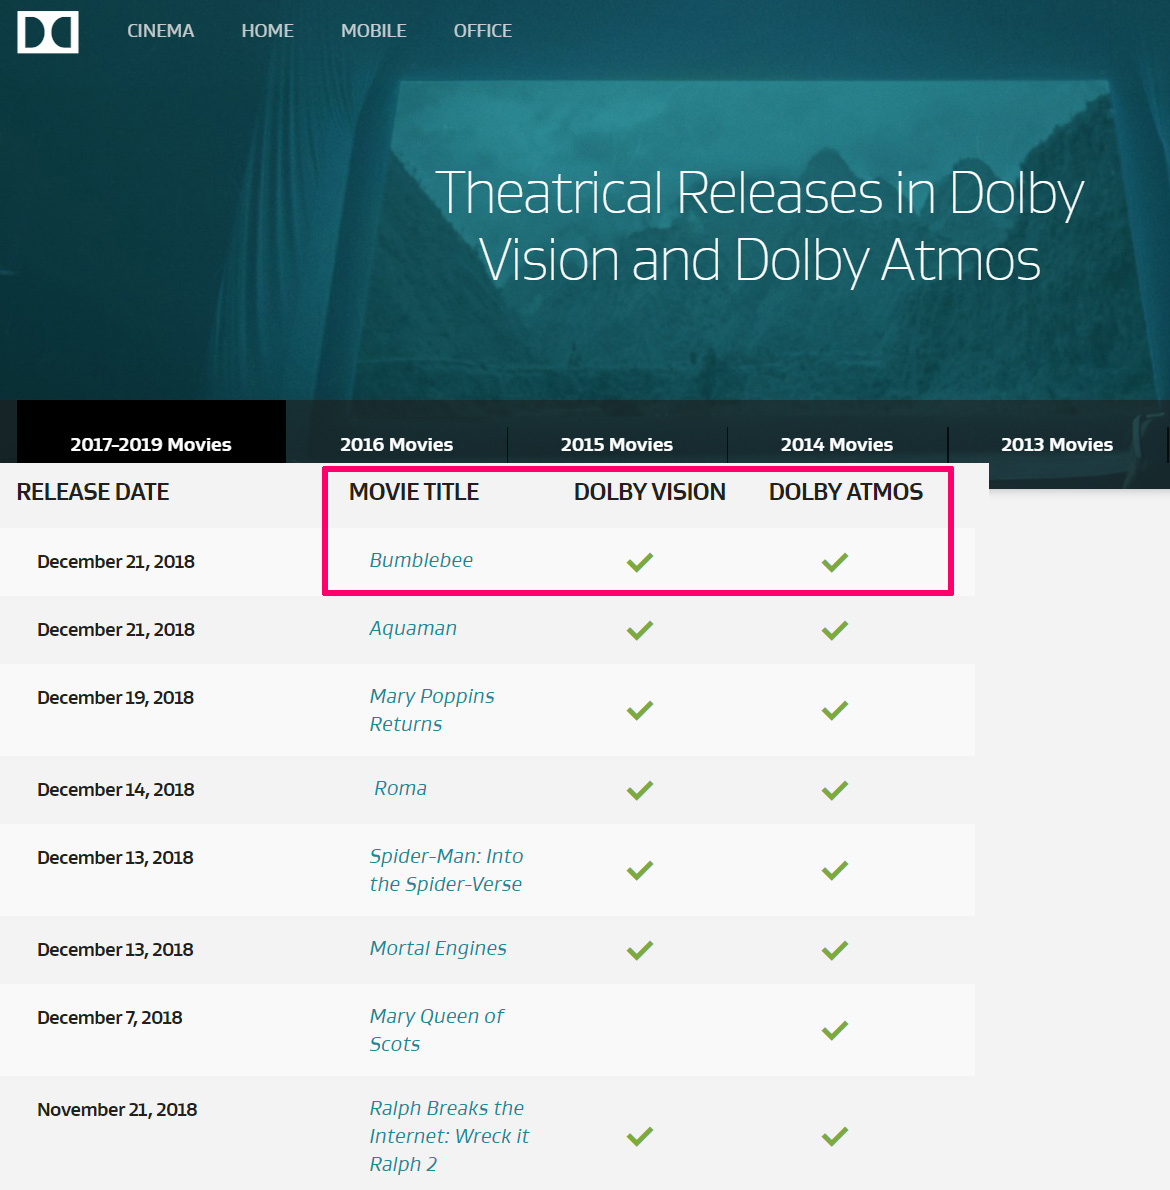1170x1190 pixels.
Task: Switch to the 2014 Movies tab
Action: pos(837,444)
